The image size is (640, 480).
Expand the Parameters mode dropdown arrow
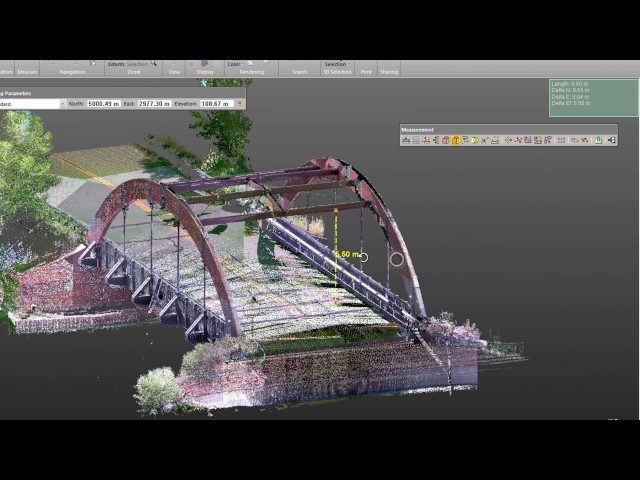(63, 104)
